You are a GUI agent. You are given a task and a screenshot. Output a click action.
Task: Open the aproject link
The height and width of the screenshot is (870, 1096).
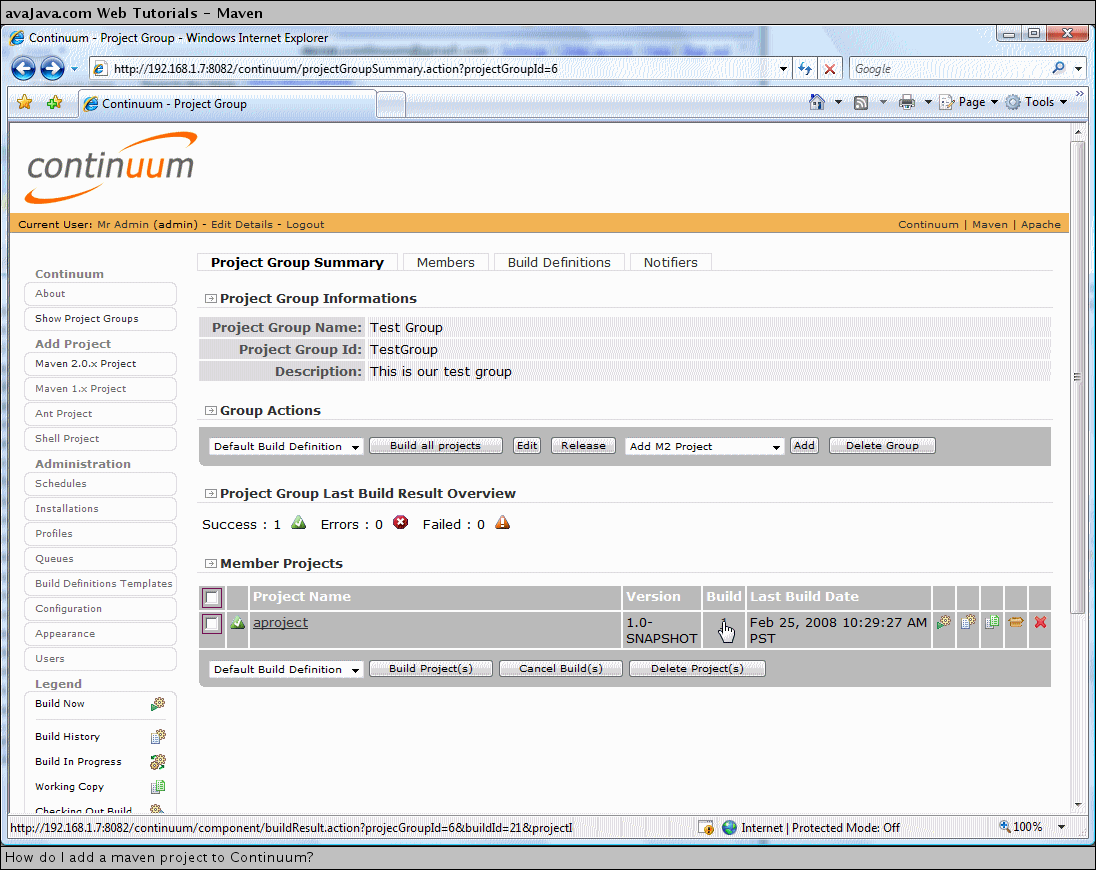click(x=280, y=622)
